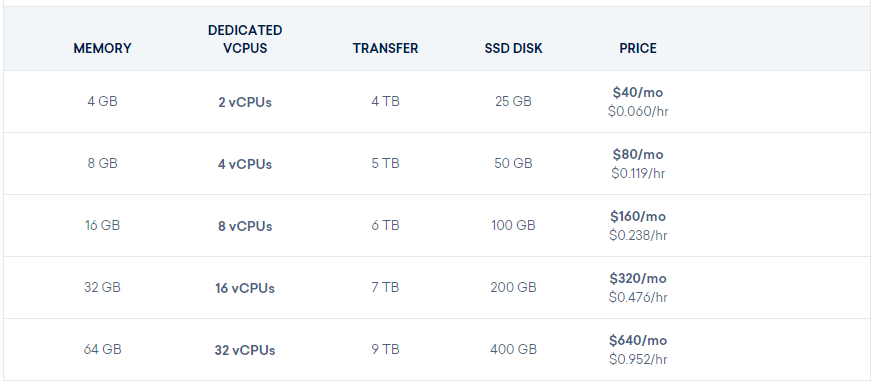This screenshot has width=878, height=390.
Task: Click the 7 TB transfer value
Action: (385, 287)
